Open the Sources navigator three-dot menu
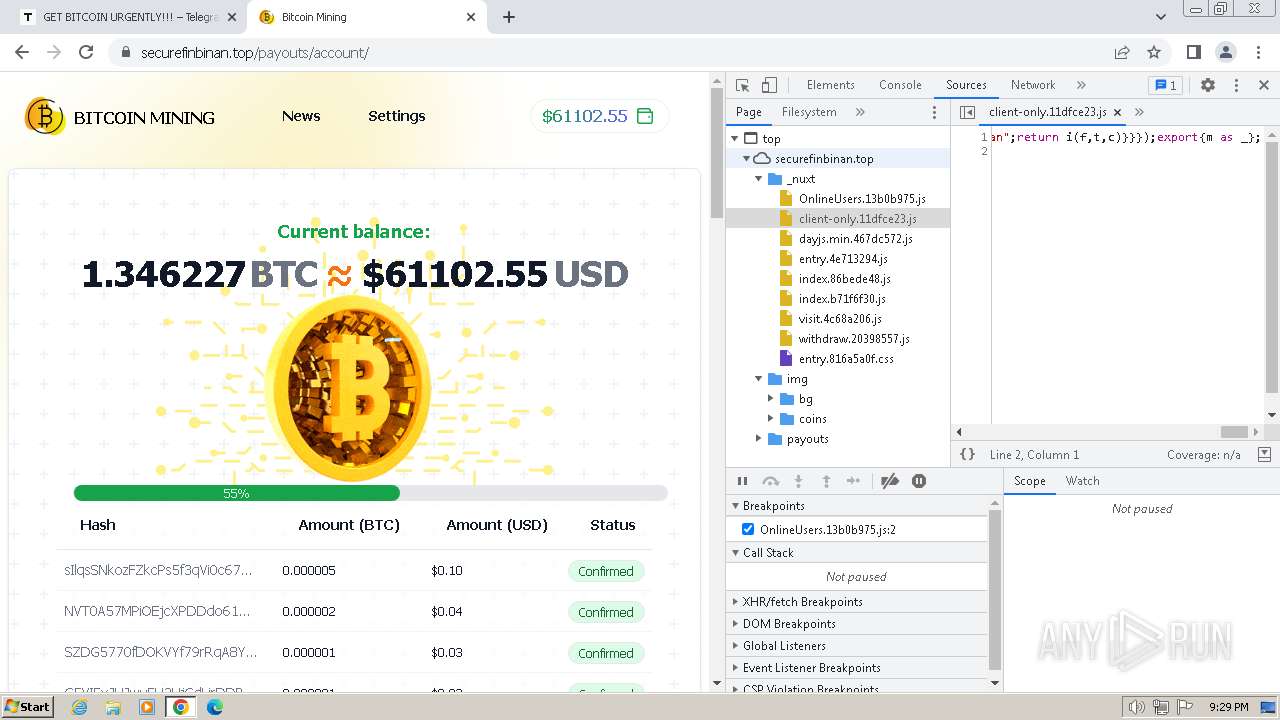This screenshot has height=720, width=1280. click(935, 112)
